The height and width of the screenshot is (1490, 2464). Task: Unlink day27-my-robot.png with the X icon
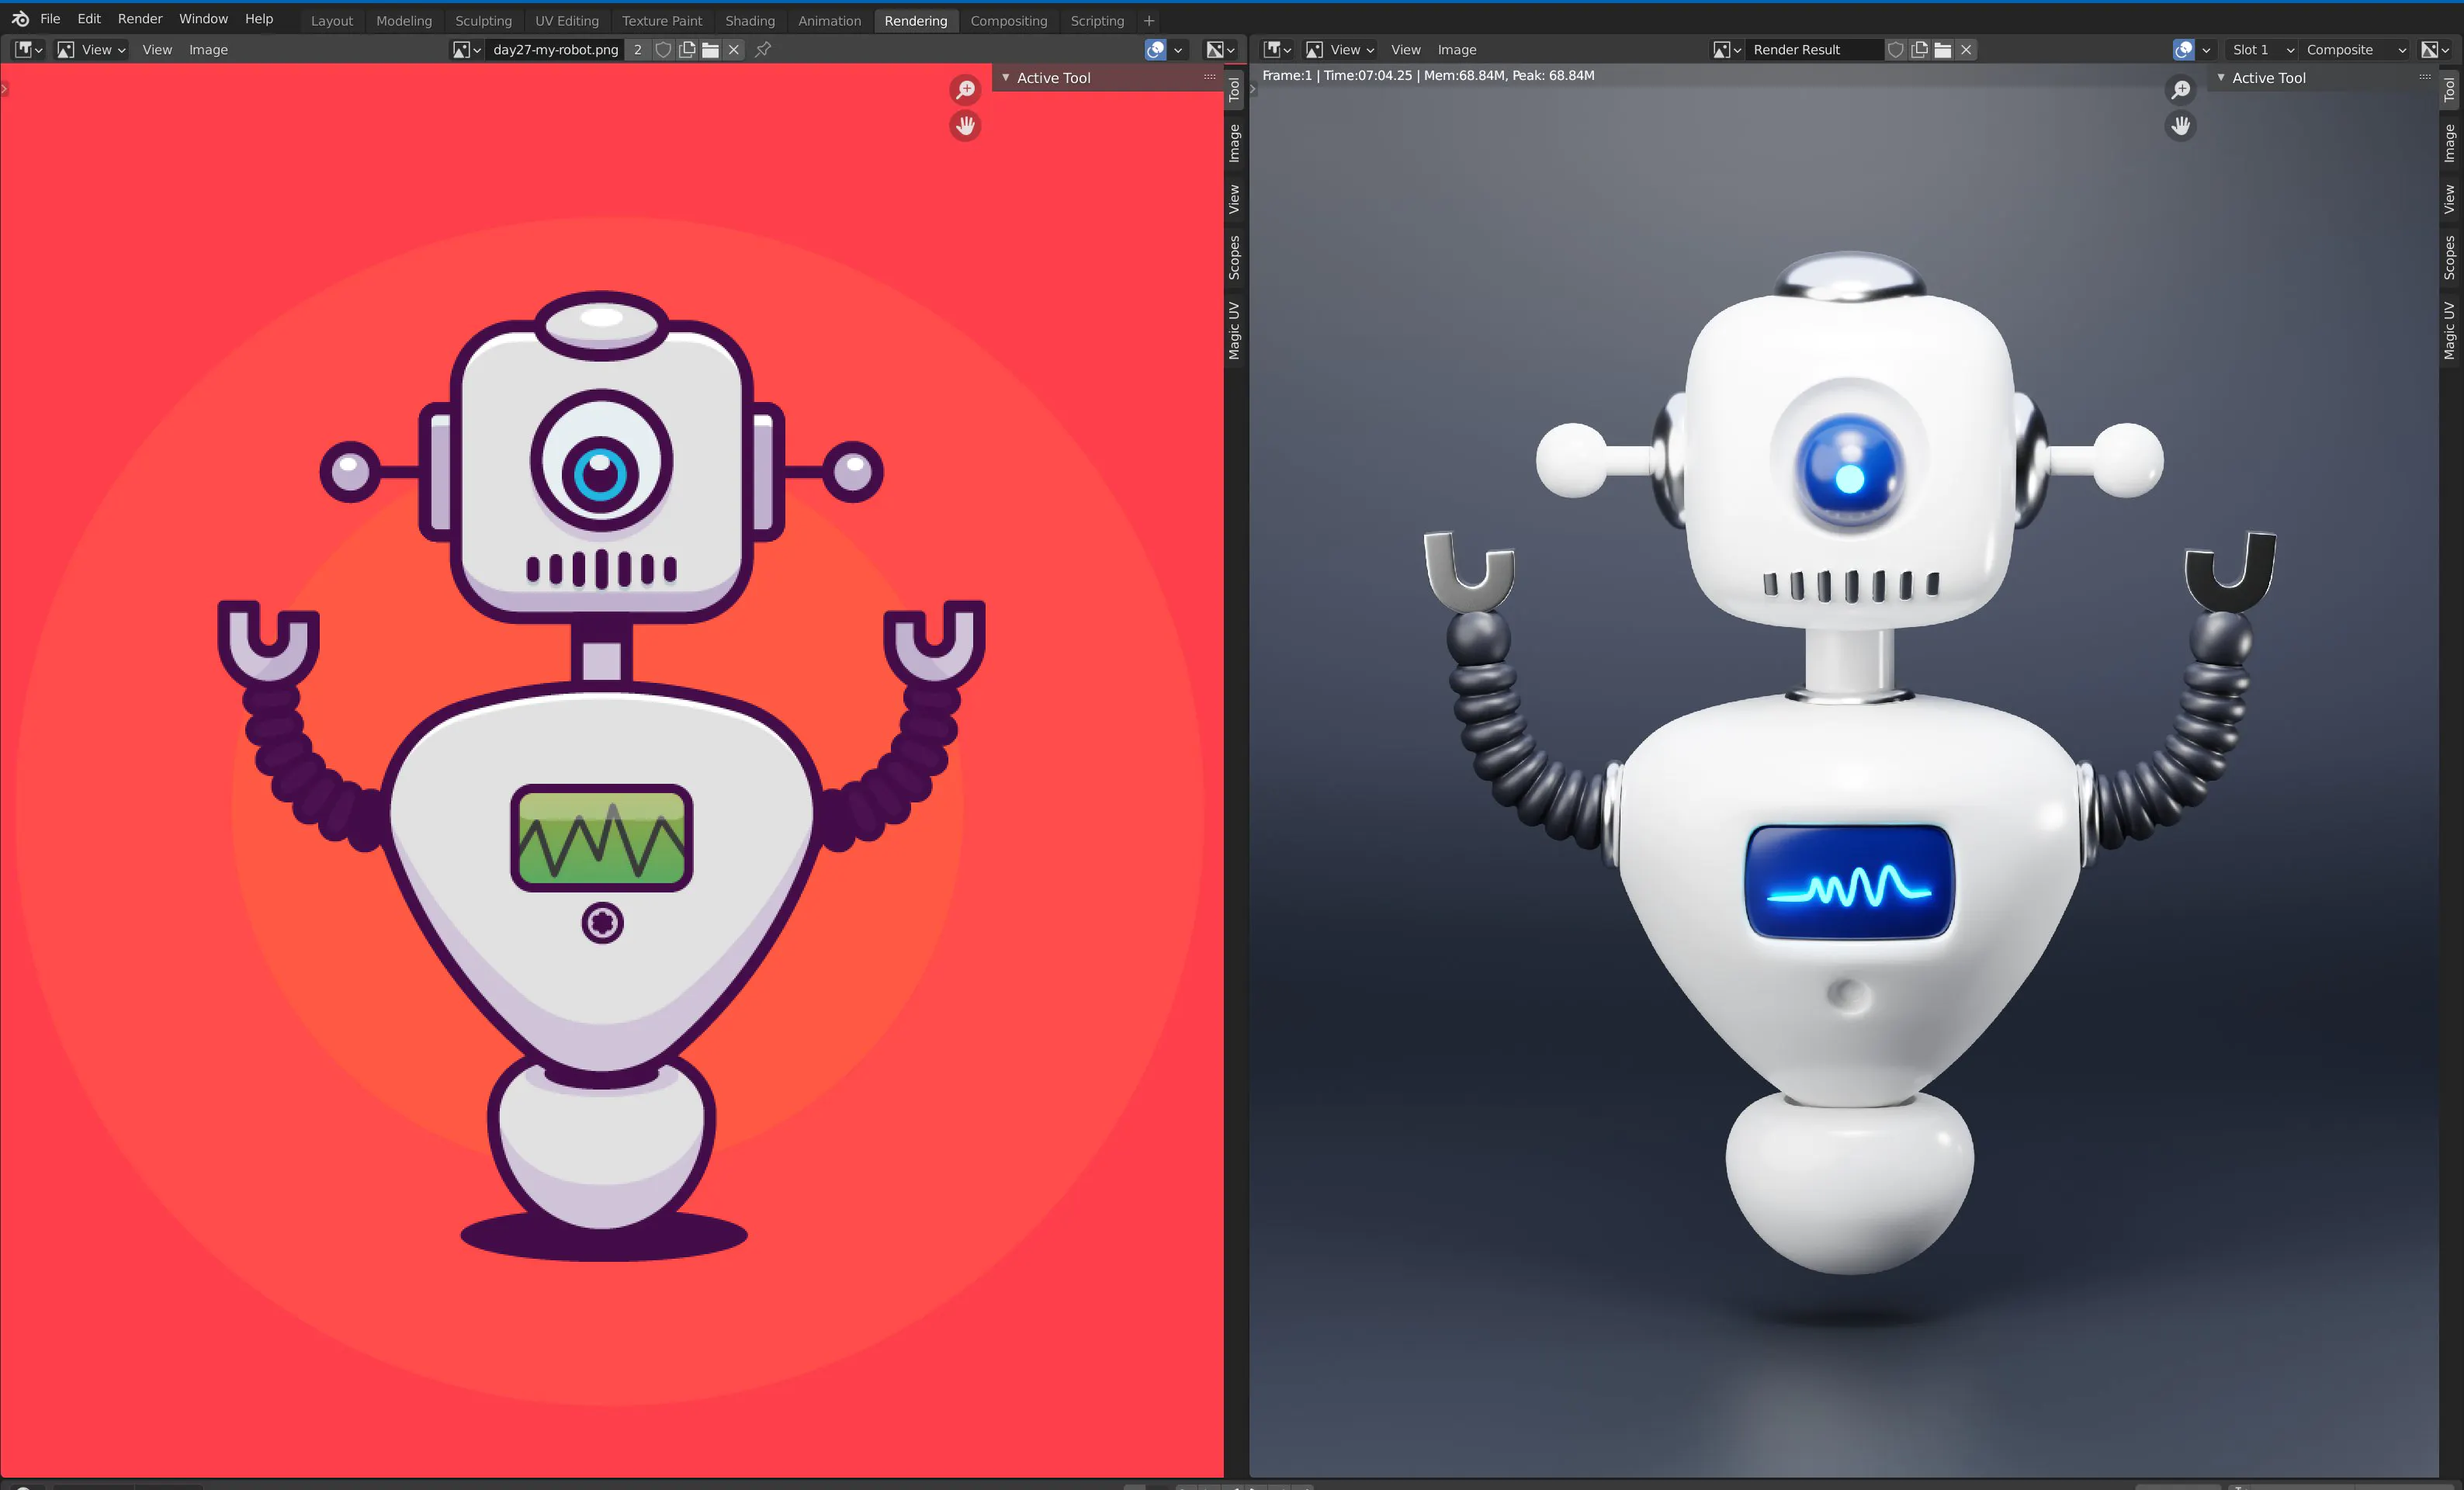[x=734, y=50]
